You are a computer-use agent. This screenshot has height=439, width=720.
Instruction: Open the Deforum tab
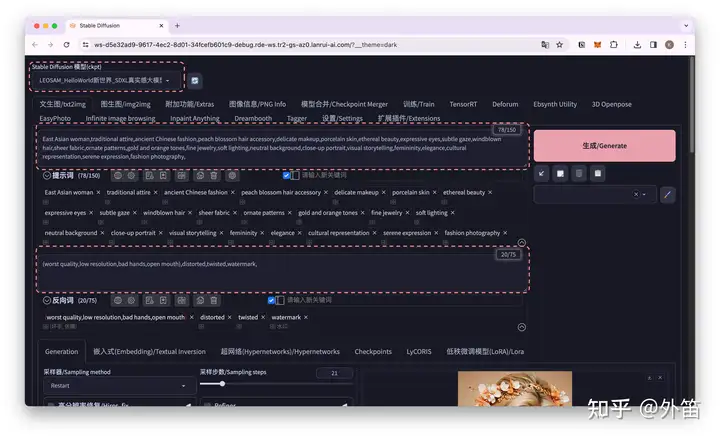505,104
